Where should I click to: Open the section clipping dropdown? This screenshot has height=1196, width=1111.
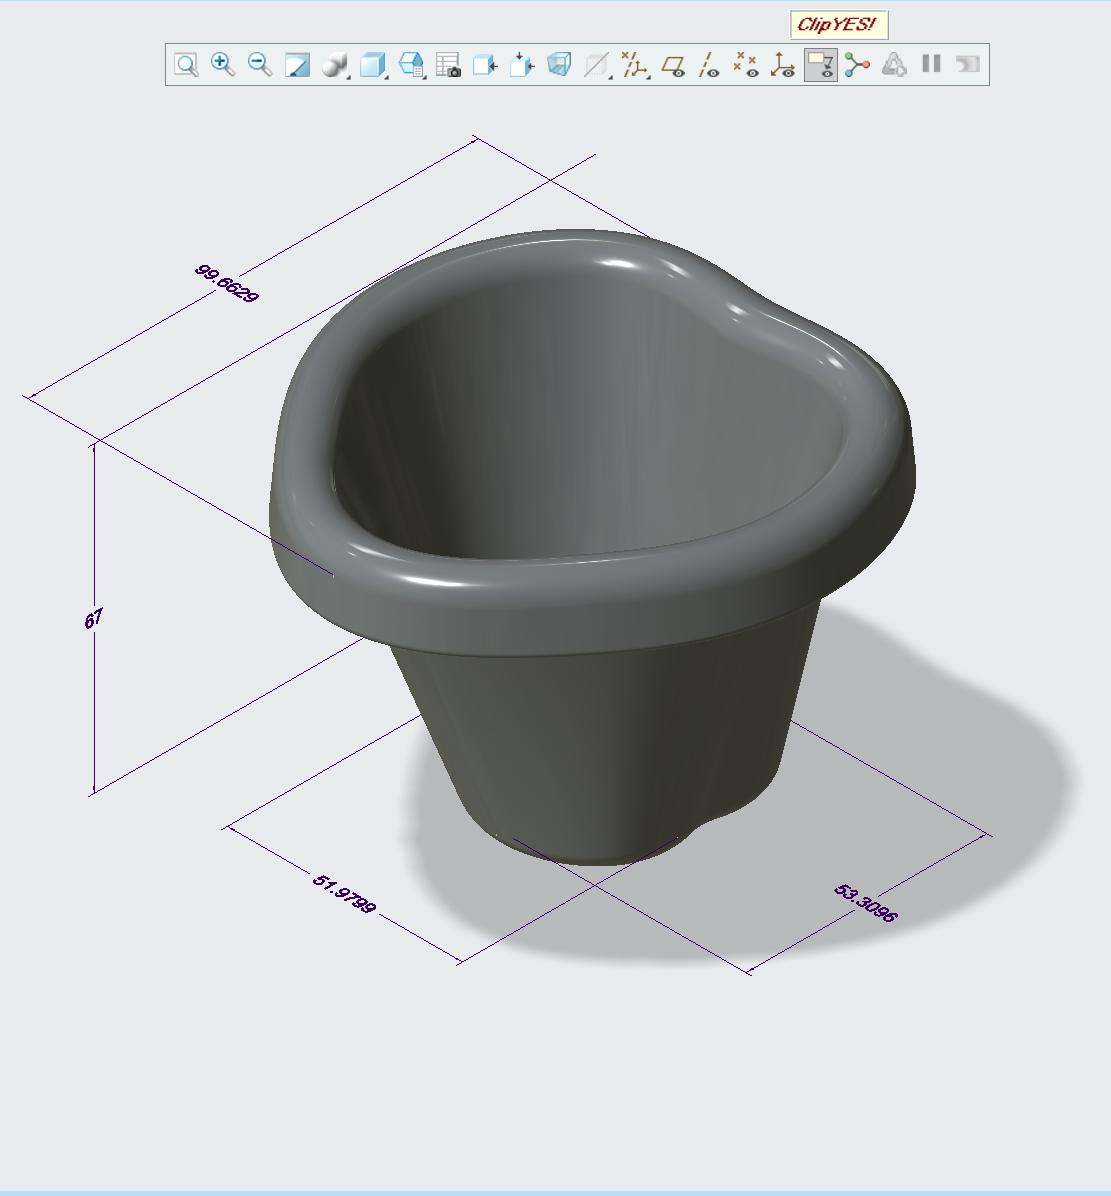tap(598, 65)
